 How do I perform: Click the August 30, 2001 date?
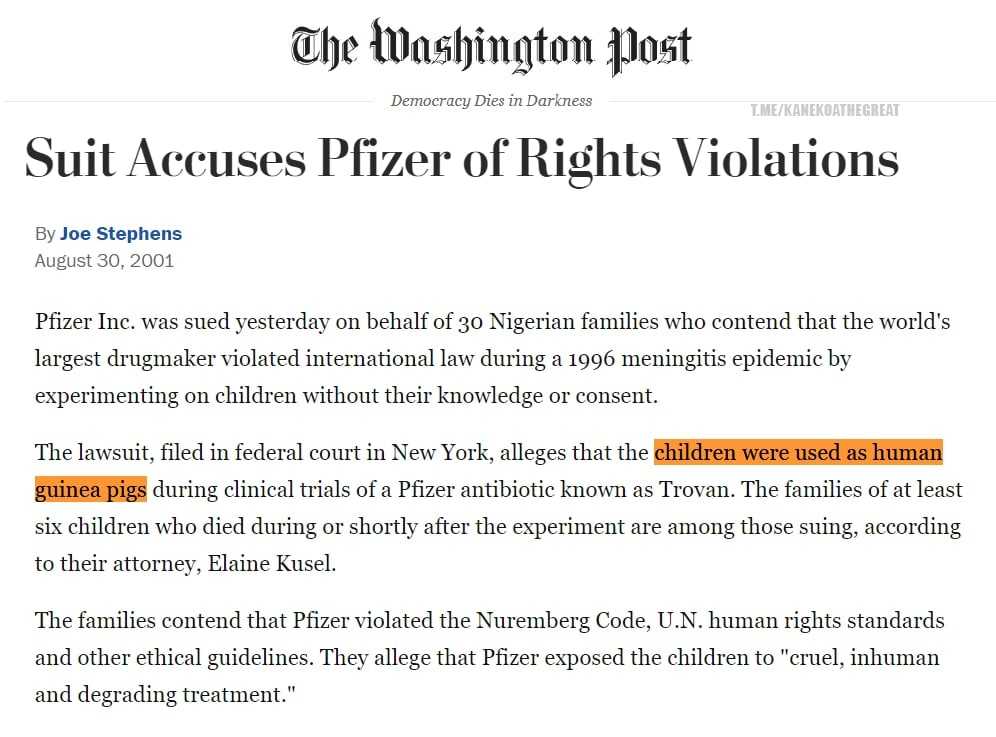104,260
